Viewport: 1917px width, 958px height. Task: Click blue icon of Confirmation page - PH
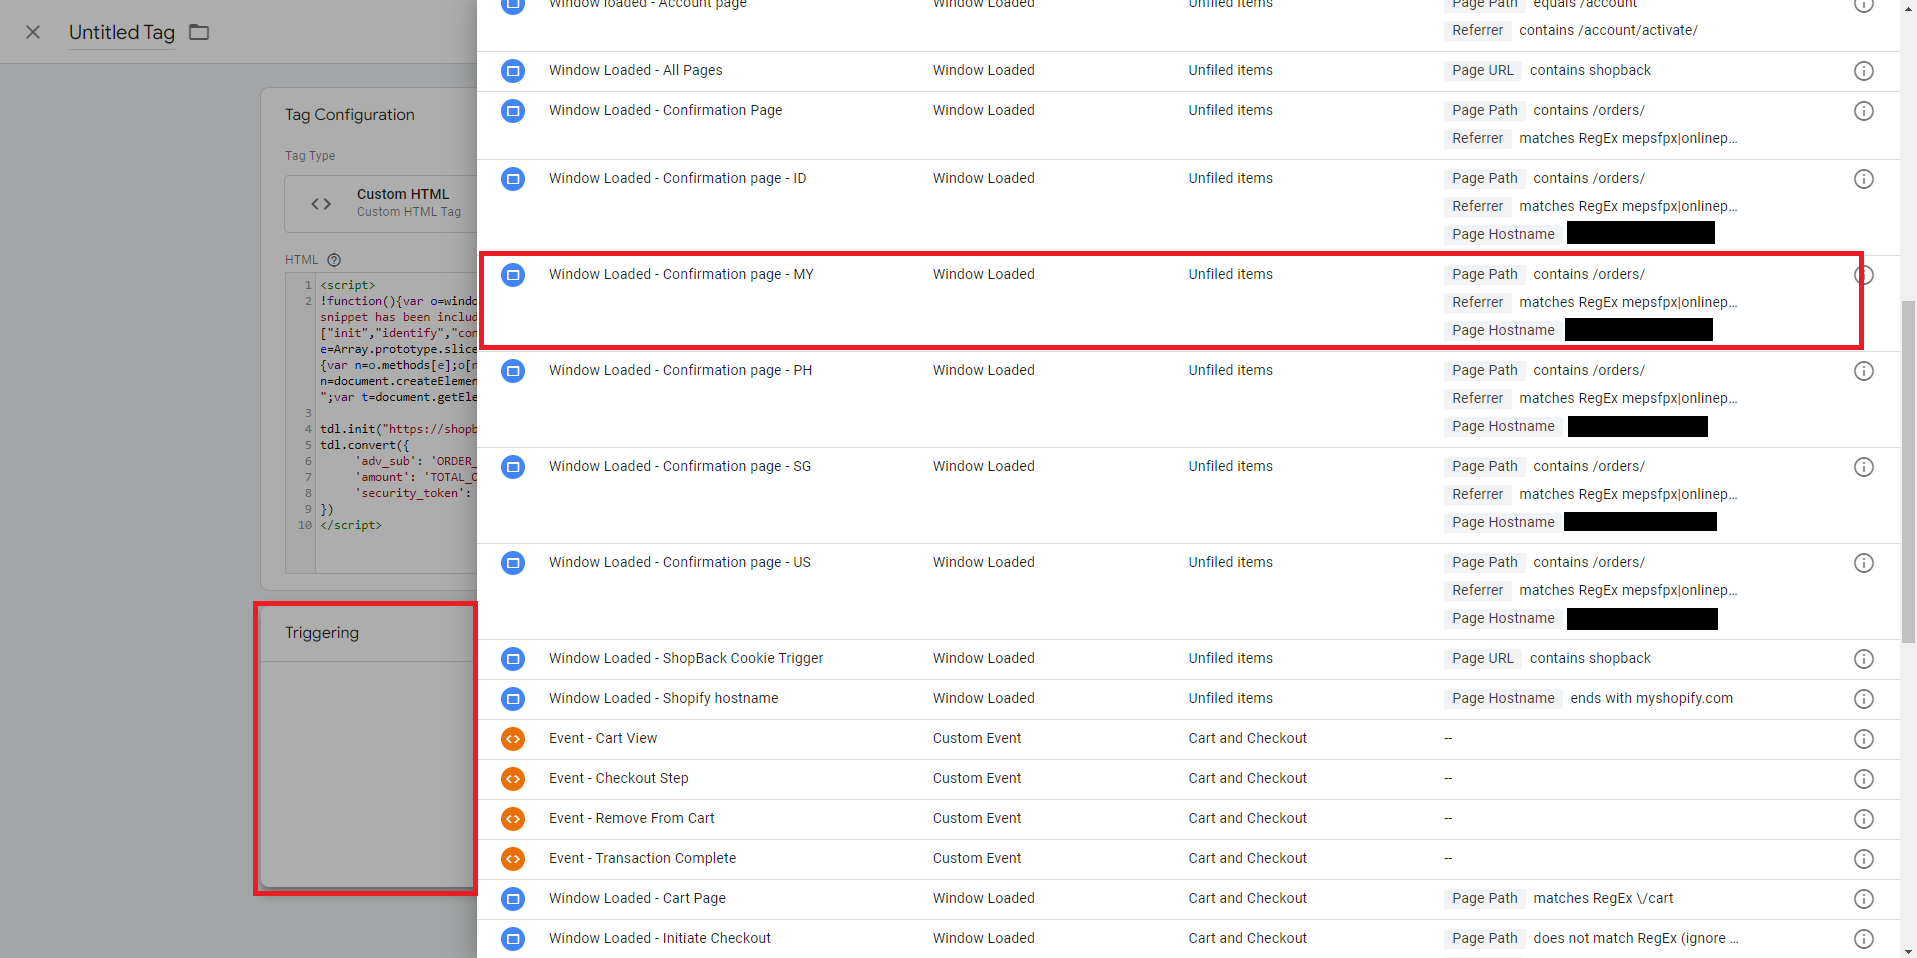513,371
